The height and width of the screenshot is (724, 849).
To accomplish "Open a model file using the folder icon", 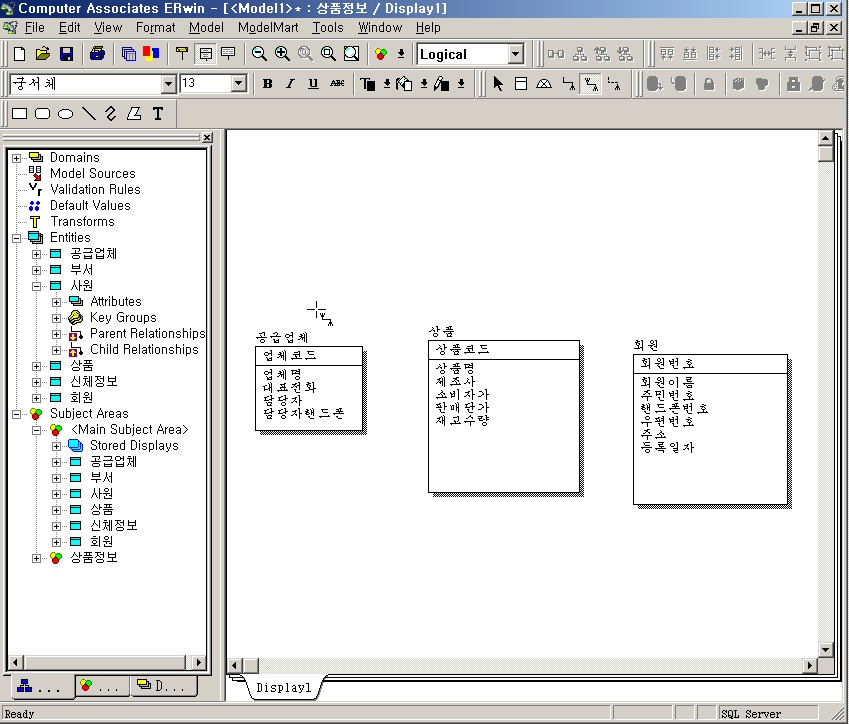I will (x=42, y=54).
